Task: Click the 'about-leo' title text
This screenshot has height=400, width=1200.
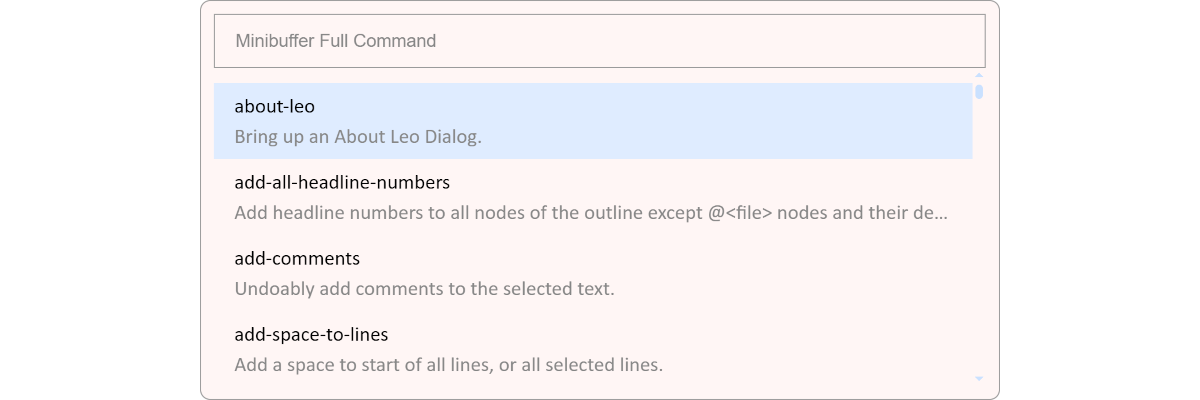Action: [x=275, y=106]
